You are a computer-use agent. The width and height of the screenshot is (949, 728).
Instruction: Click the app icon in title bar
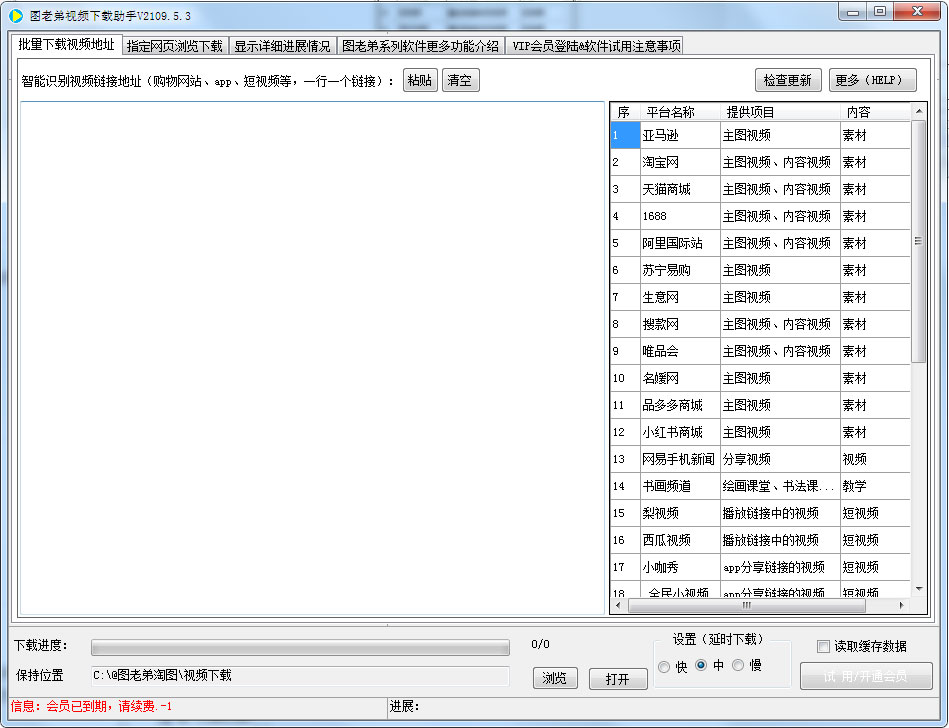(16, 16)
